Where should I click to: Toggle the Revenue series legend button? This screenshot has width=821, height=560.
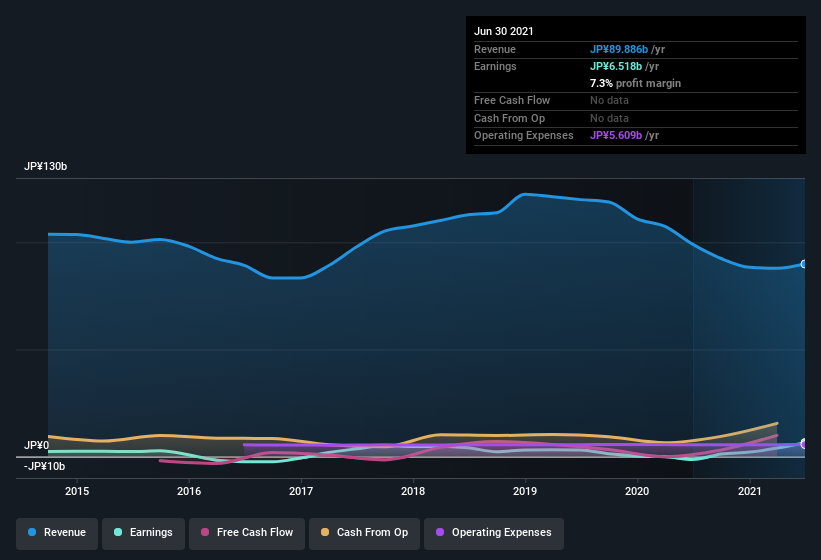(x=57, y=533)
